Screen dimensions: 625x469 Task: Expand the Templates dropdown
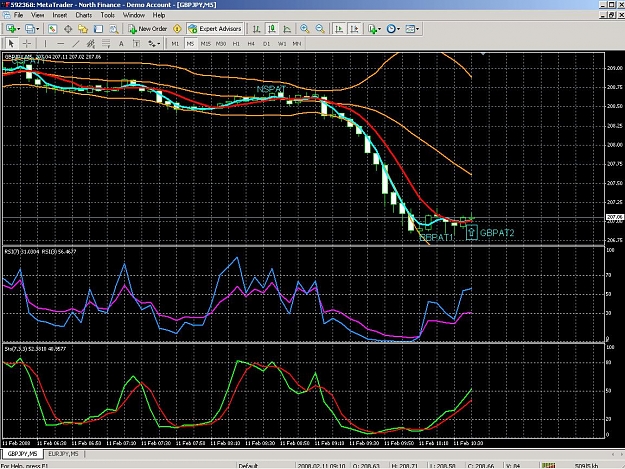[417, 29]
